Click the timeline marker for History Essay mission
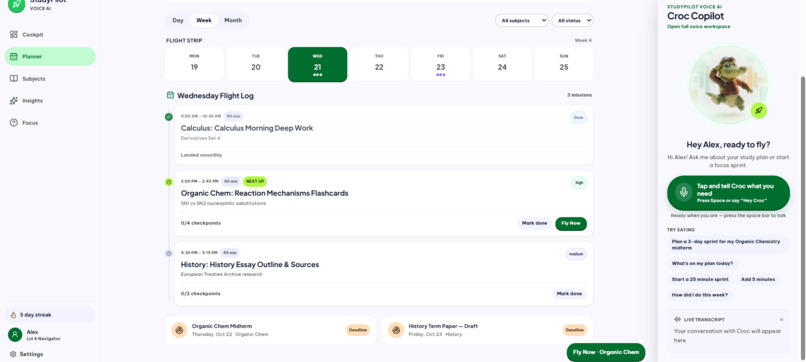The width and height of the screenshot is (806, 362). tap(169, 254)
